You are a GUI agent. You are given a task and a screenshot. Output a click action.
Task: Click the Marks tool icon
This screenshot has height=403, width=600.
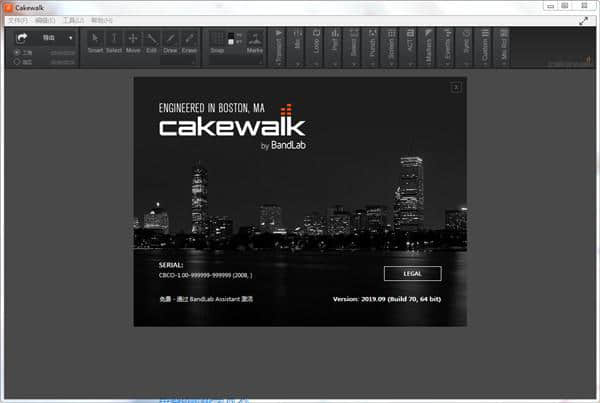pyautogui.click(x=255, y=40)
